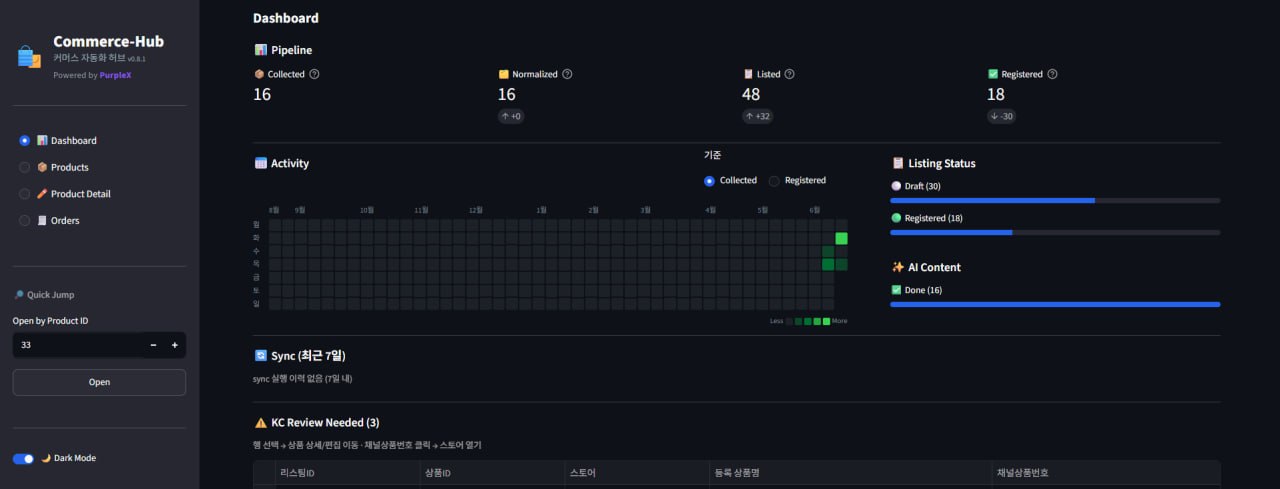Click the 'sync 실행 이력 없음 (7일 내)' message
This screenshot has width=1280, height=489.
(303, 379)
